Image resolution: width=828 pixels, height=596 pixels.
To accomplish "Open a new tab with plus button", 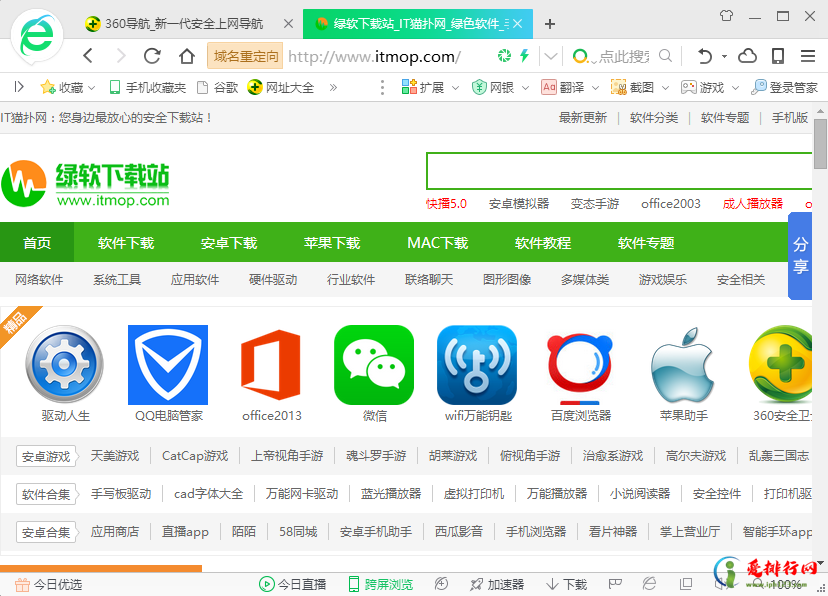I will point(550,24).
